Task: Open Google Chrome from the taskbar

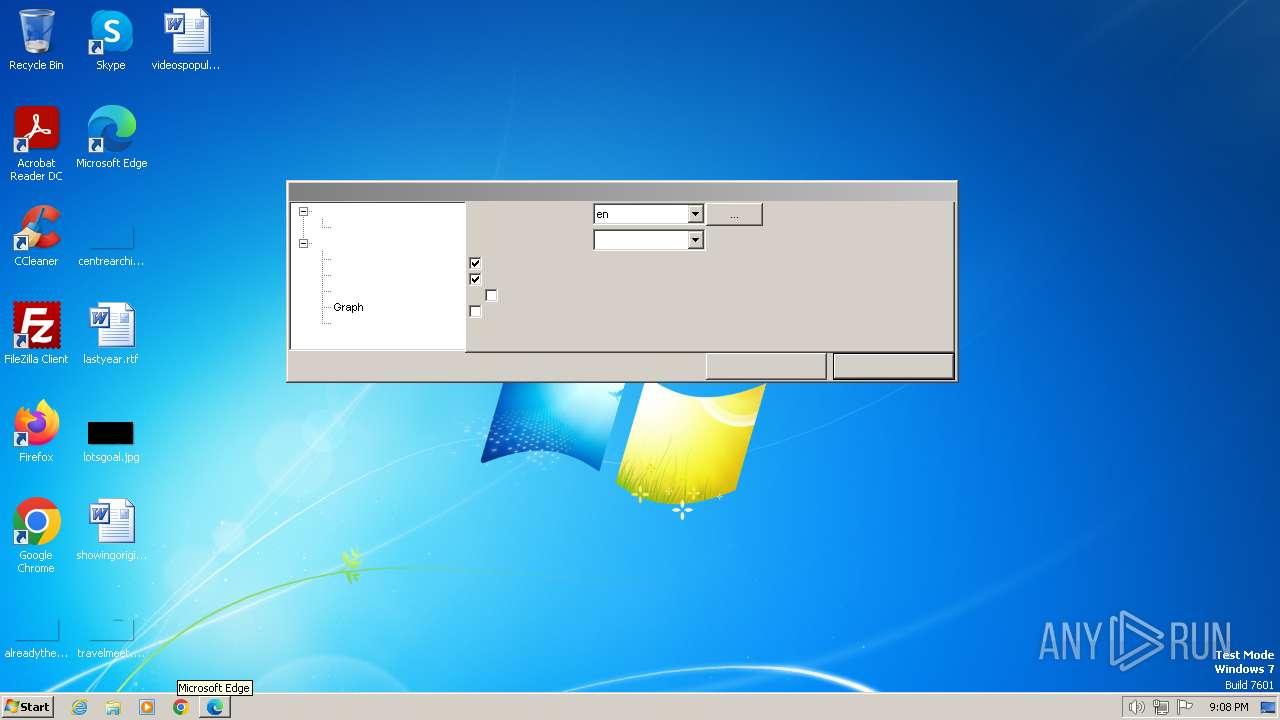Action: pyautogui.click(x=181, y=707)
